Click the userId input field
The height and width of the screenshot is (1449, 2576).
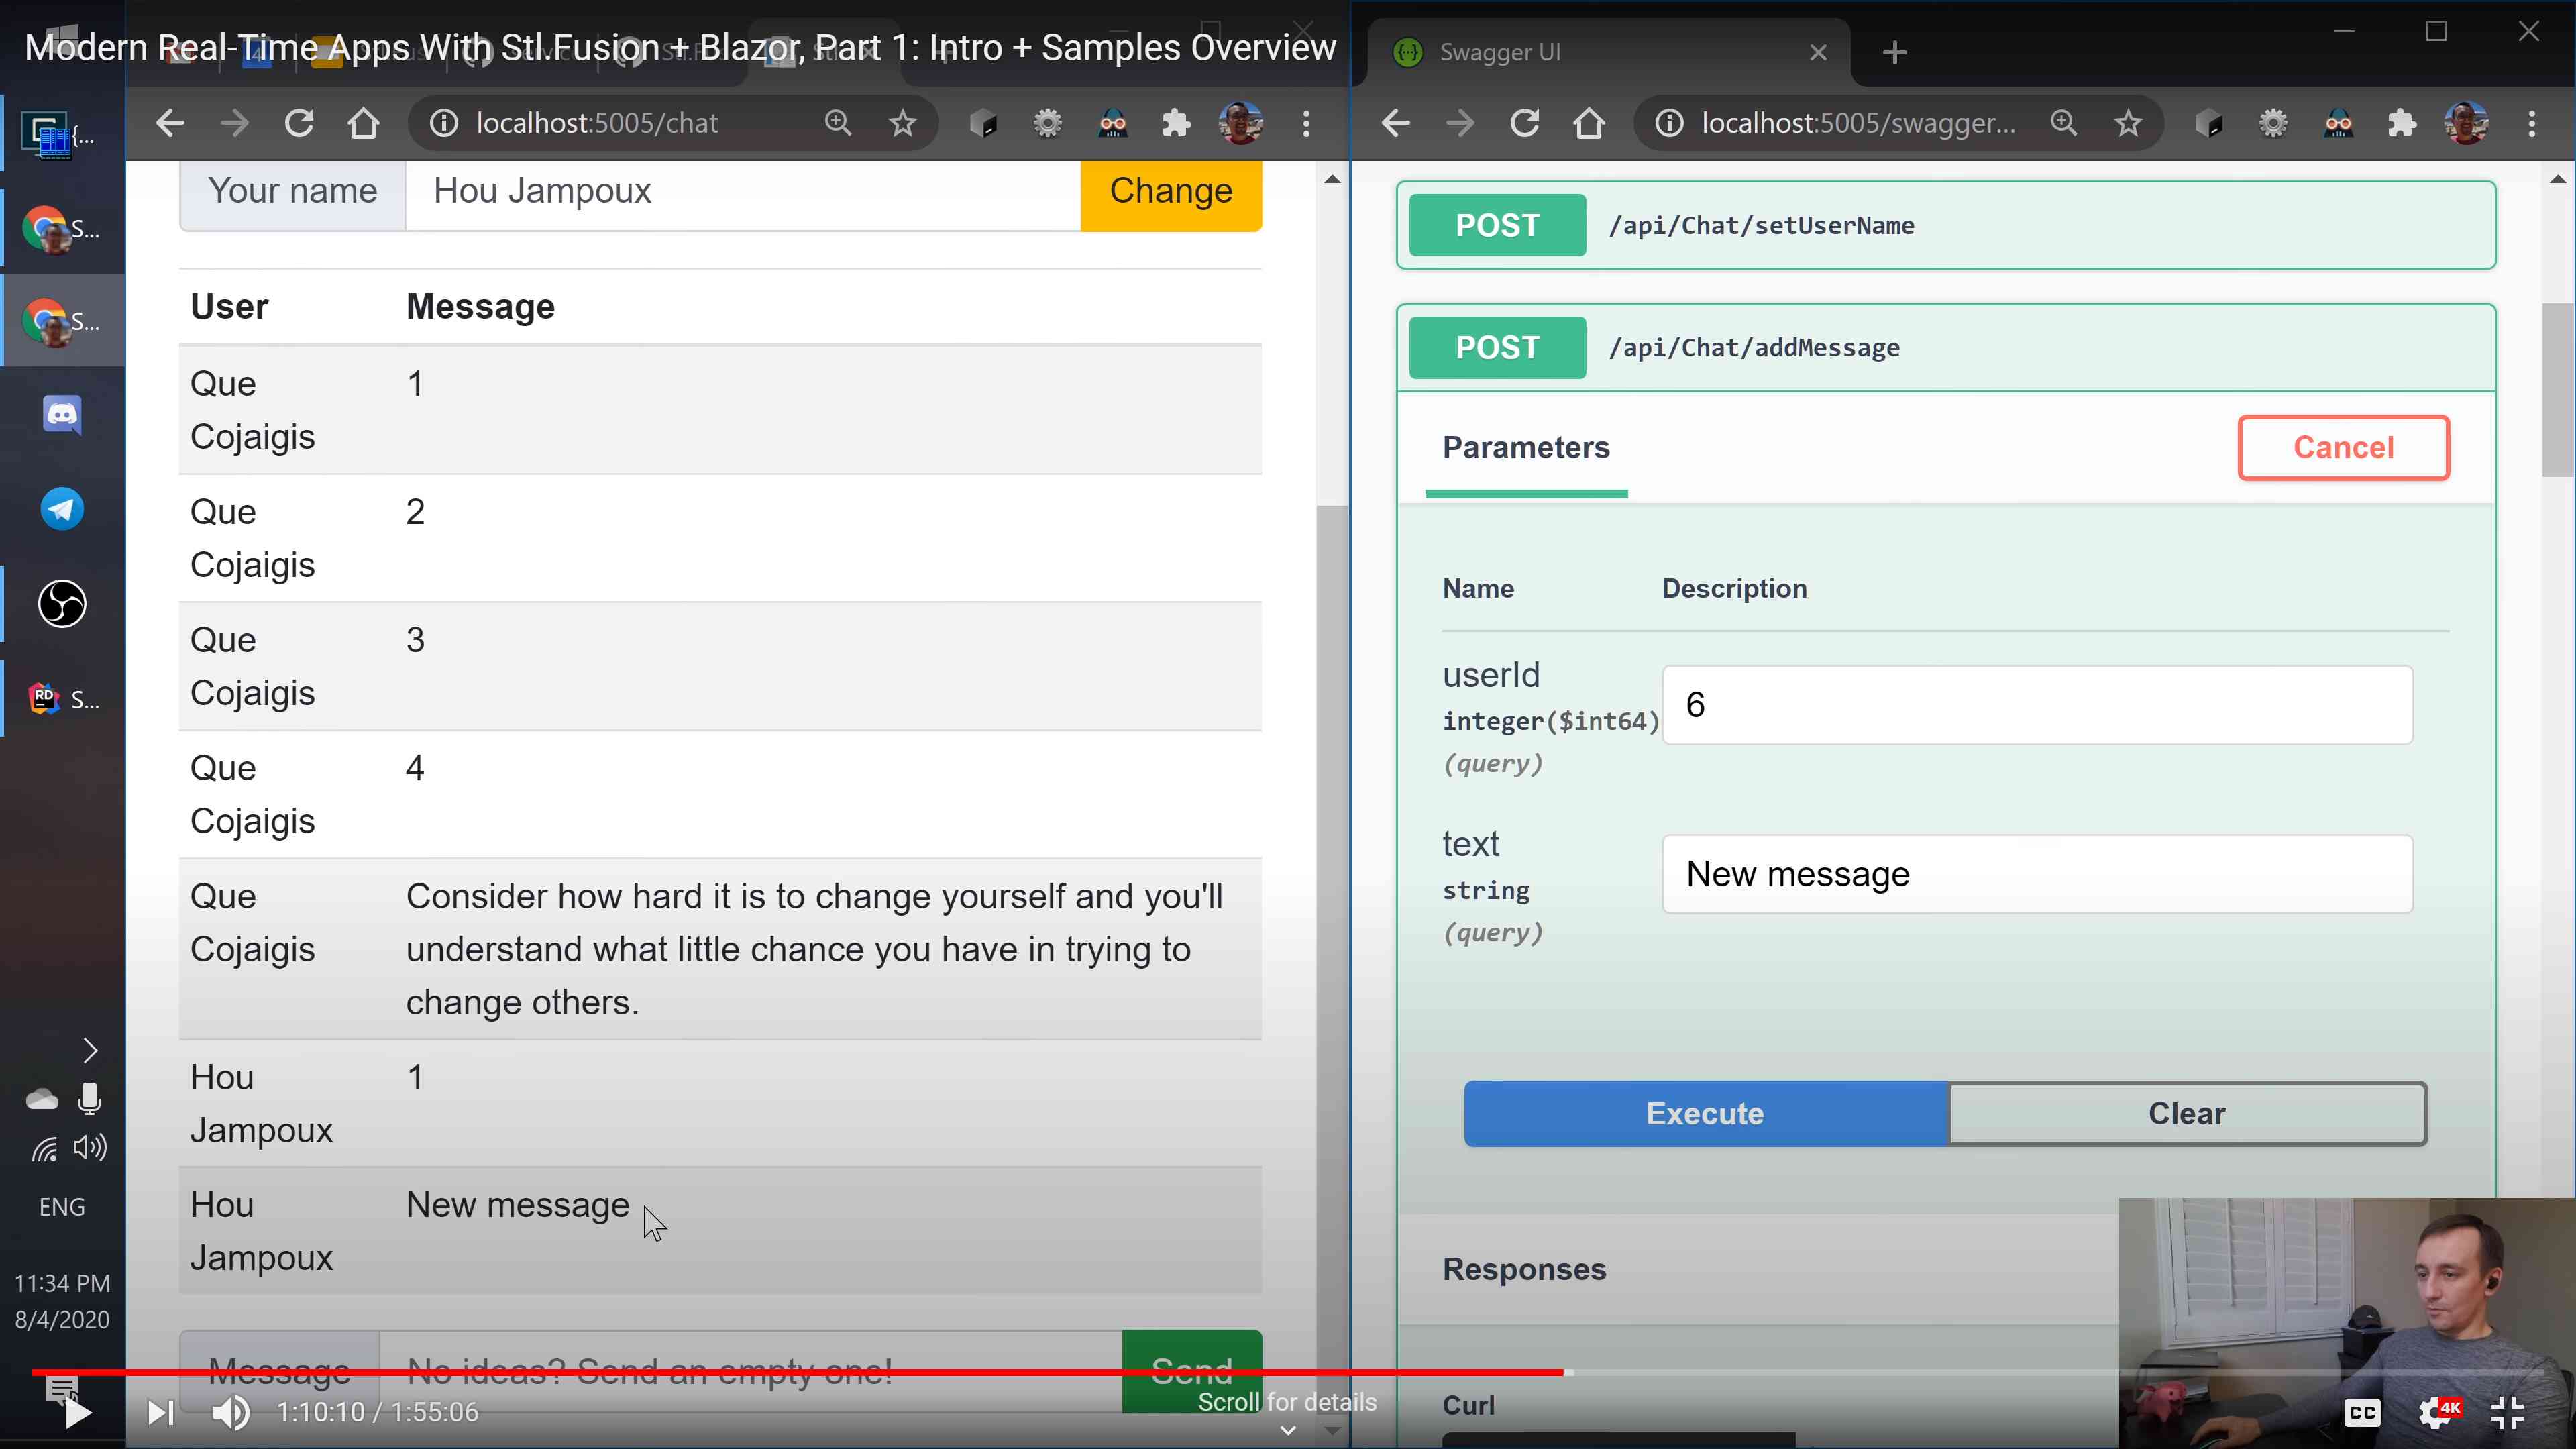(2037, 705)
